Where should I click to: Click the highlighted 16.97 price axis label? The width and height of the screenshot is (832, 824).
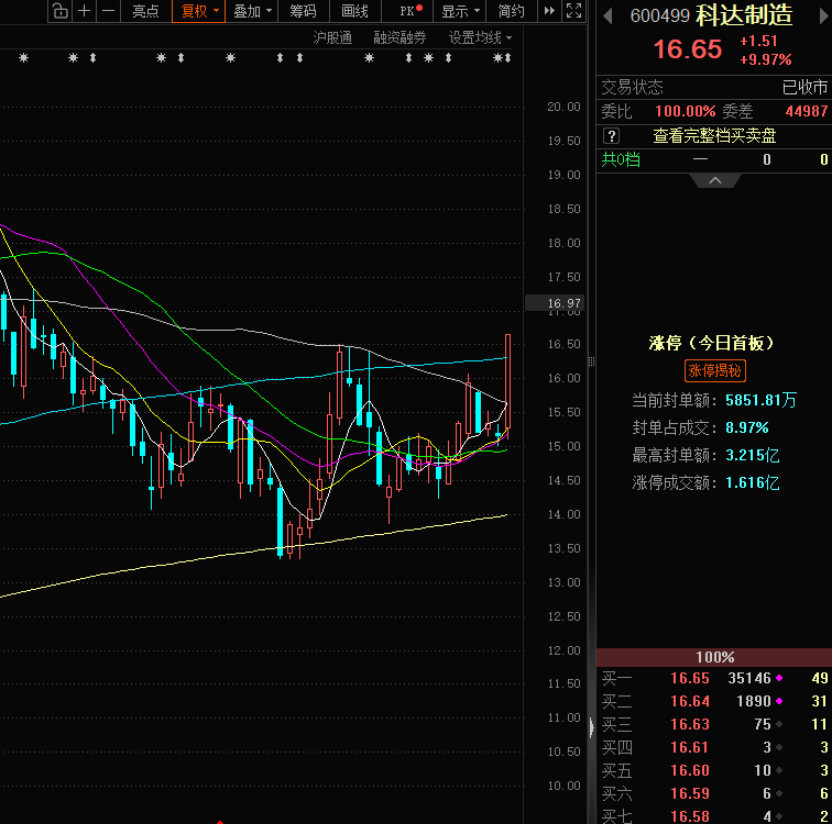(554, 303)
